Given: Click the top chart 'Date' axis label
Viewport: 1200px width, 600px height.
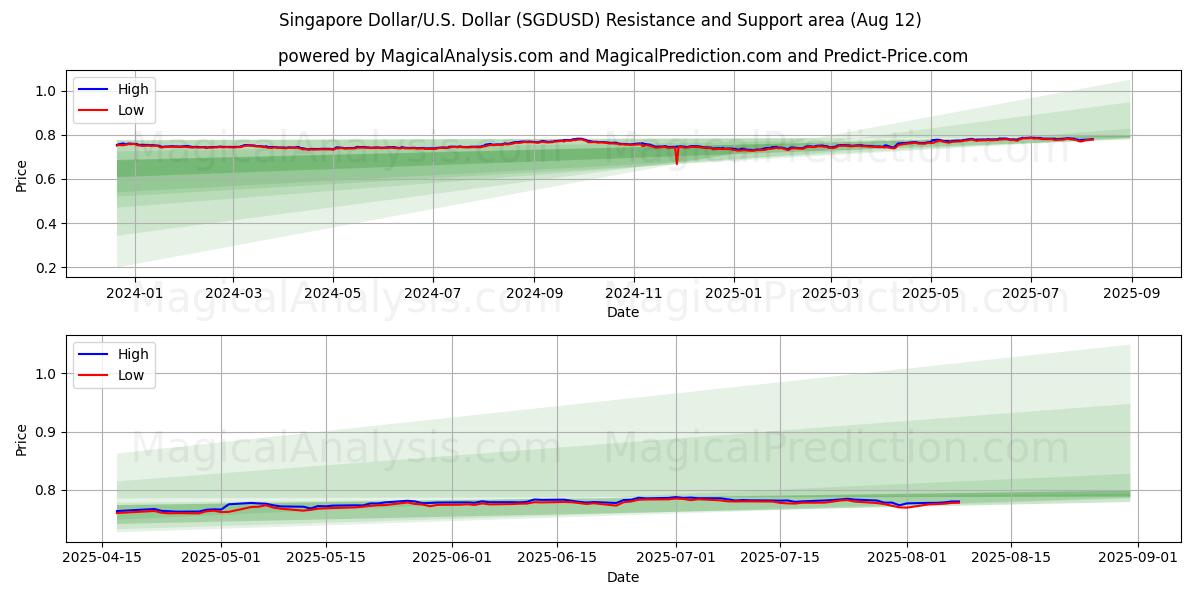Looking at the screenshot, I should 622,312.
